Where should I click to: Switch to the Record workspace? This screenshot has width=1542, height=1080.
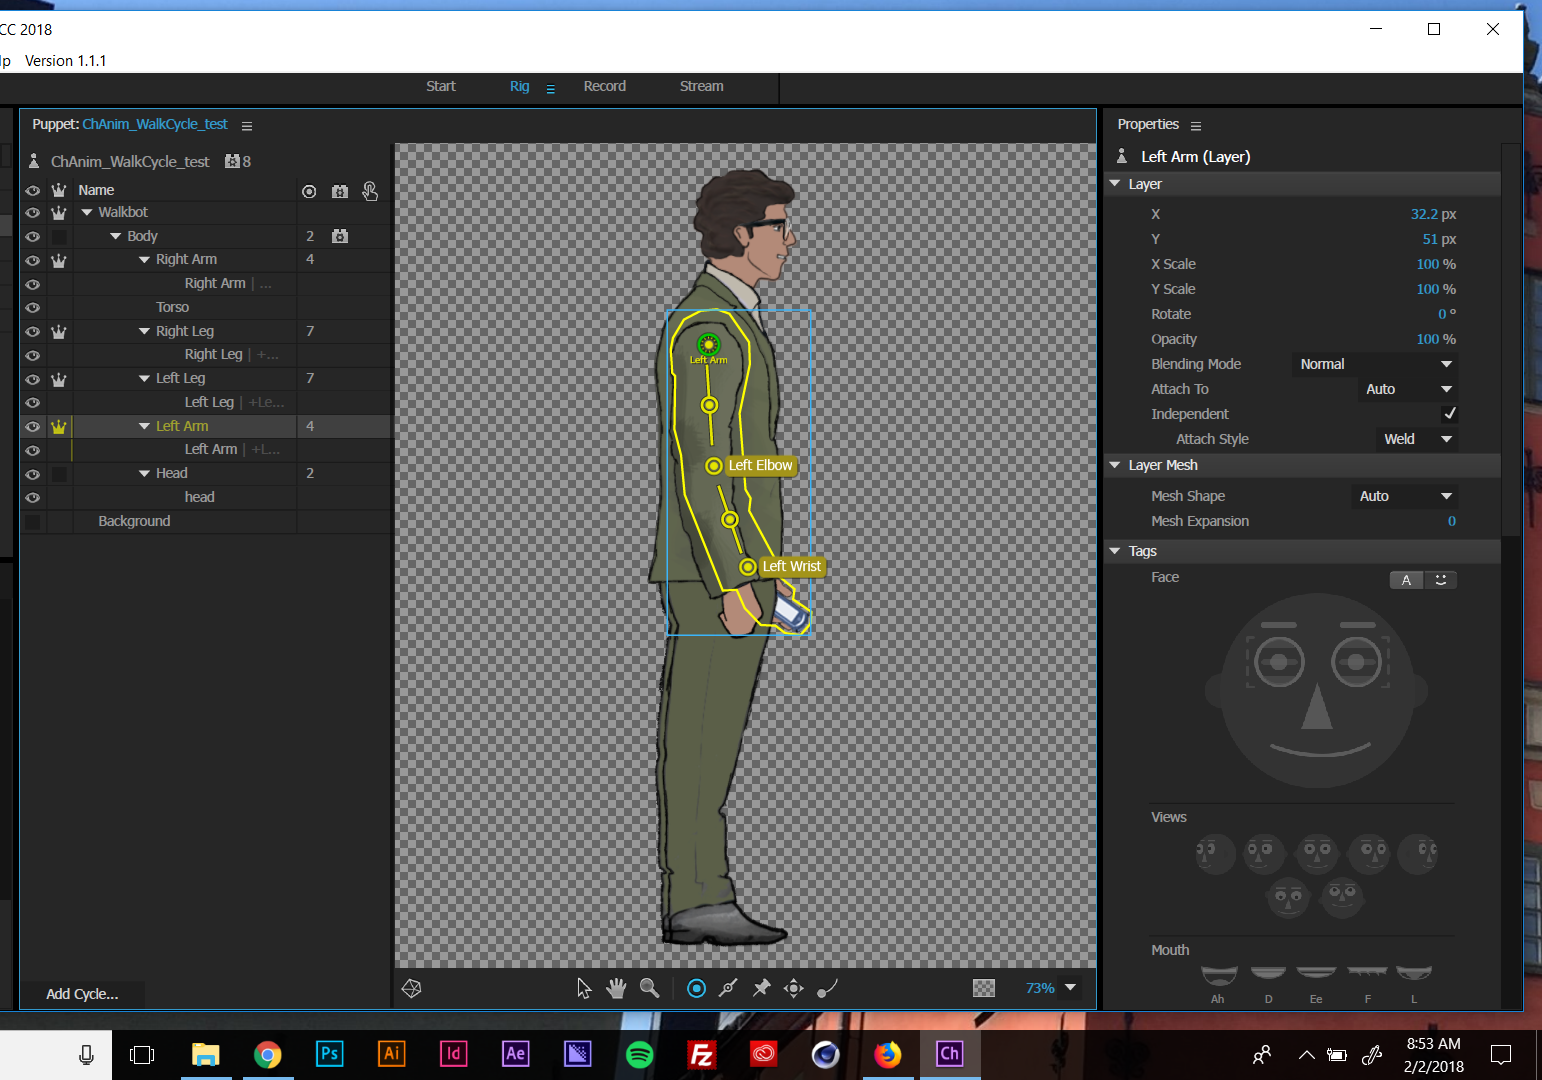[604, 87]
